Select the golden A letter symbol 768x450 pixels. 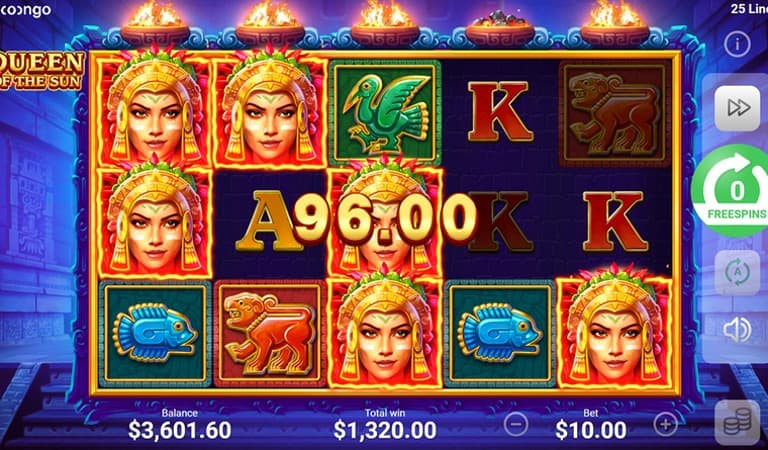click(268, 221)
